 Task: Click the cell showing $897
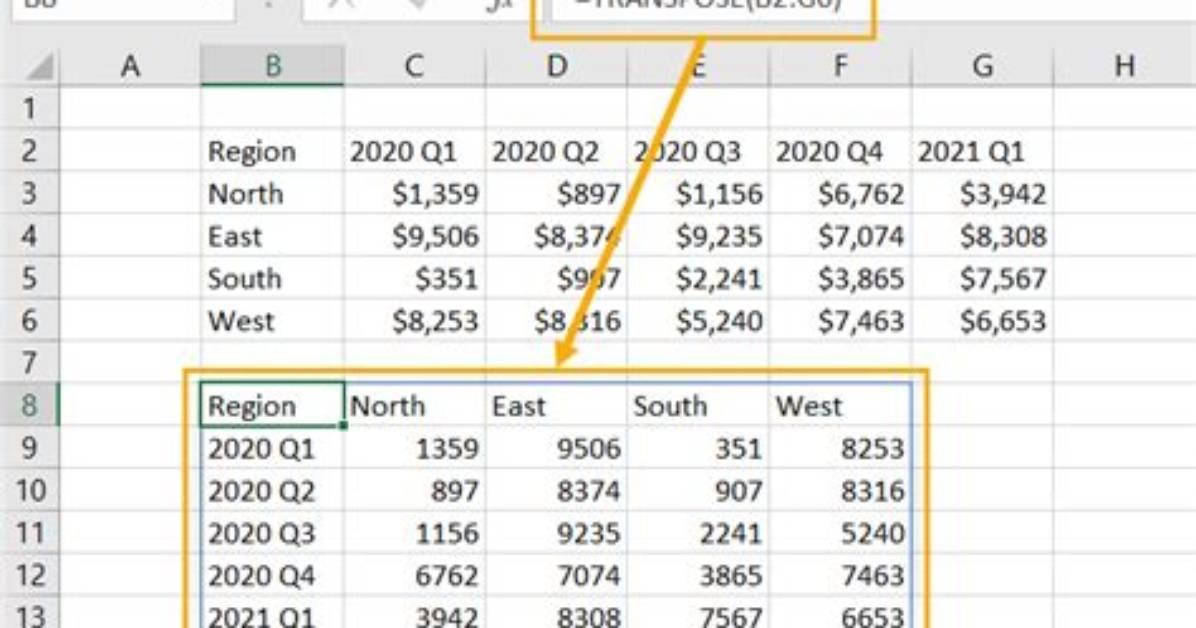point(556,194)
